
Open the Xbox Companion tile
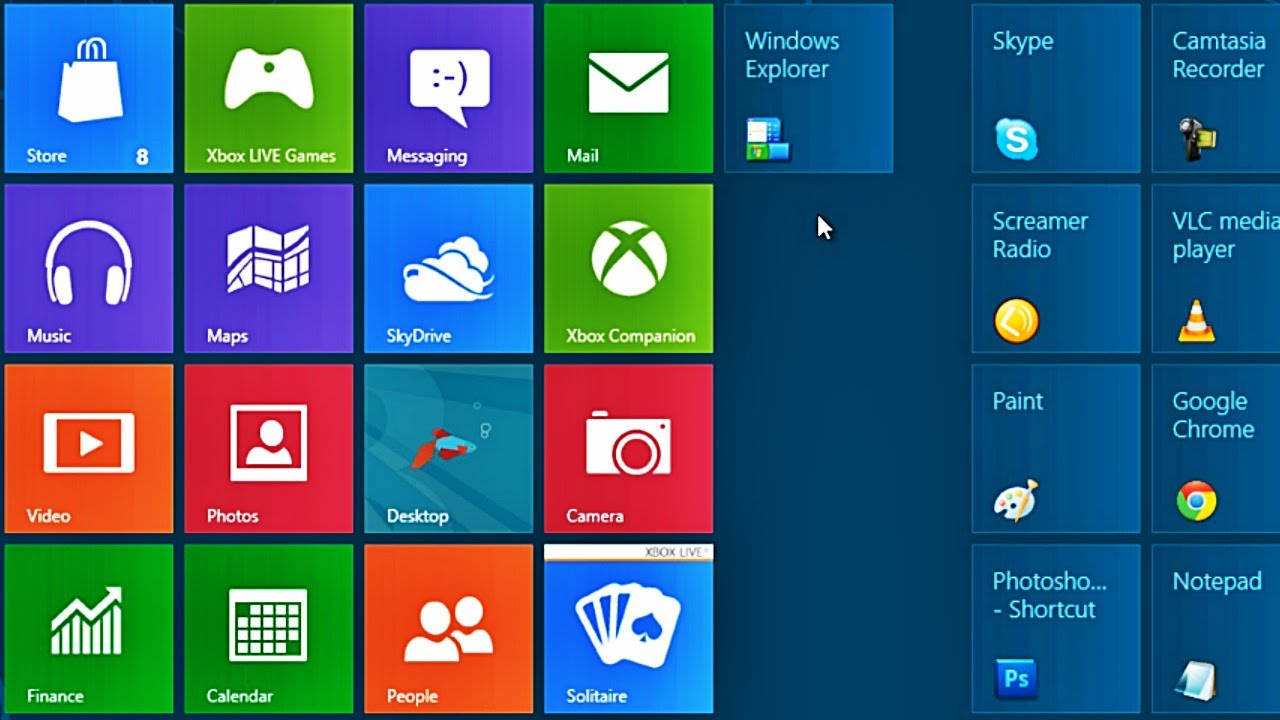(628, 268)
